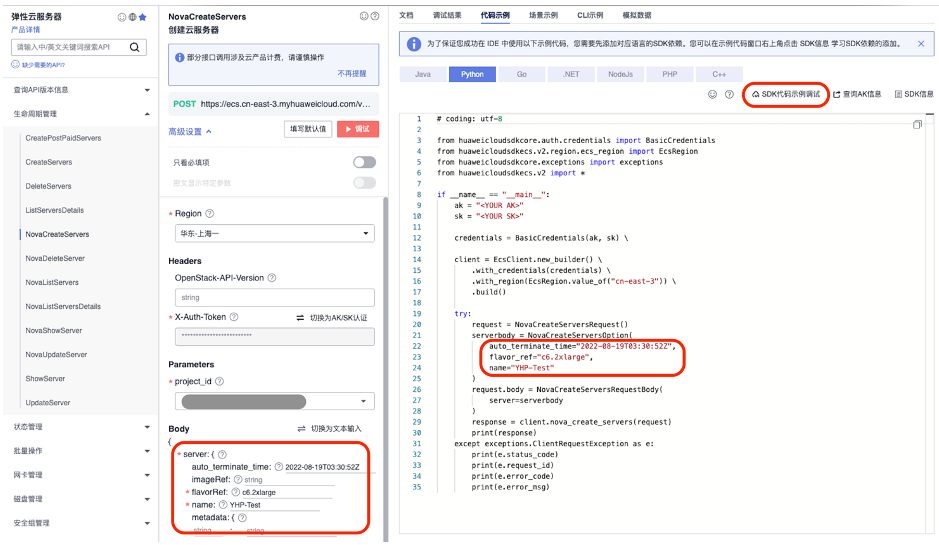Click the help icon next to project_id

[219, 381]
